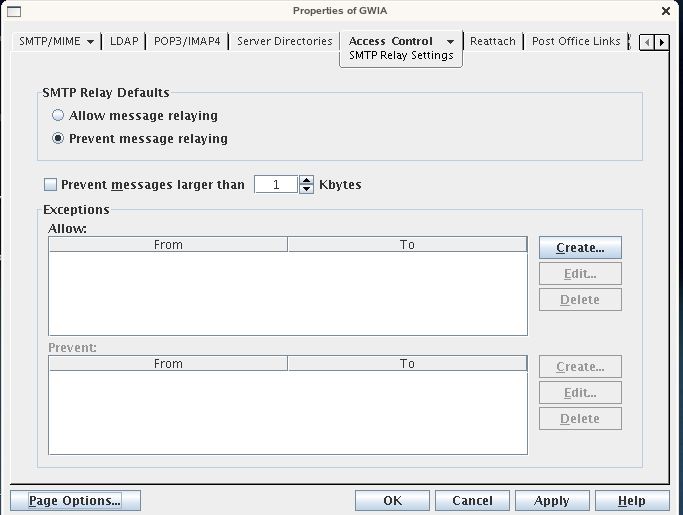Screen dimensions: 683x515
Task: Apply the relay settings
Action: pos(552,501)
